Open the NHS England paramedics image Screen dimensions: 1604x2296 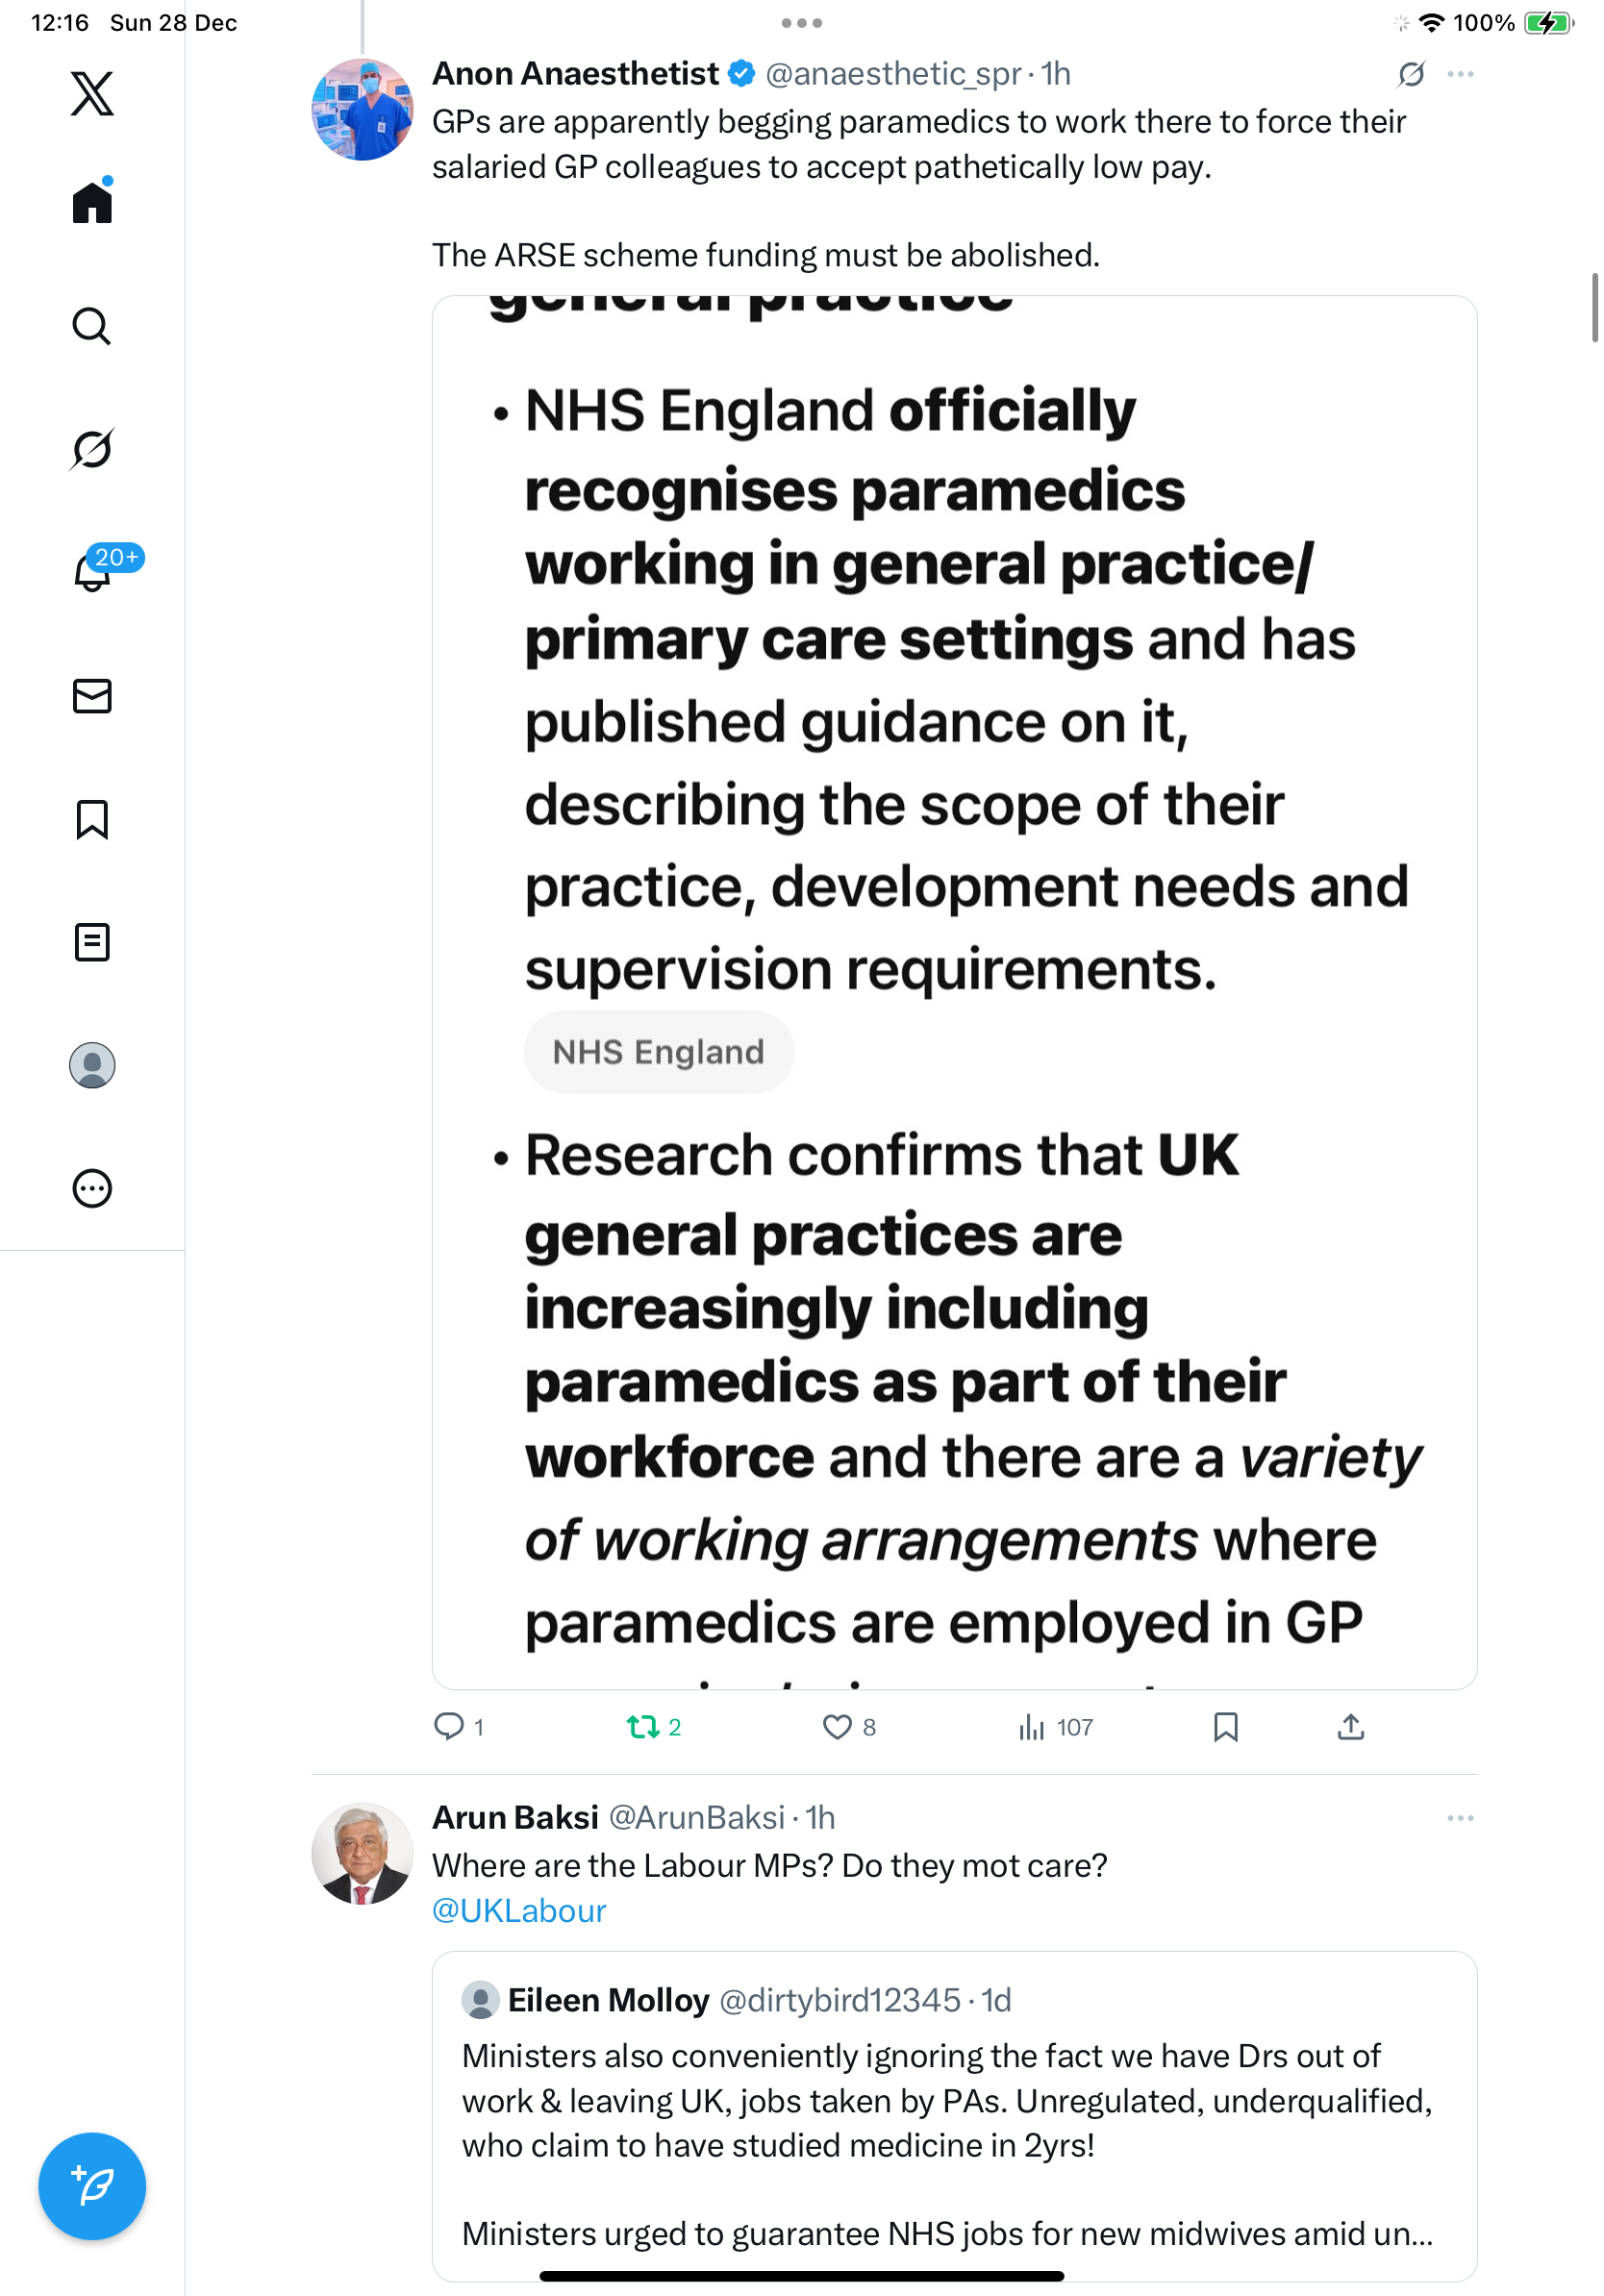pos(954,992)
